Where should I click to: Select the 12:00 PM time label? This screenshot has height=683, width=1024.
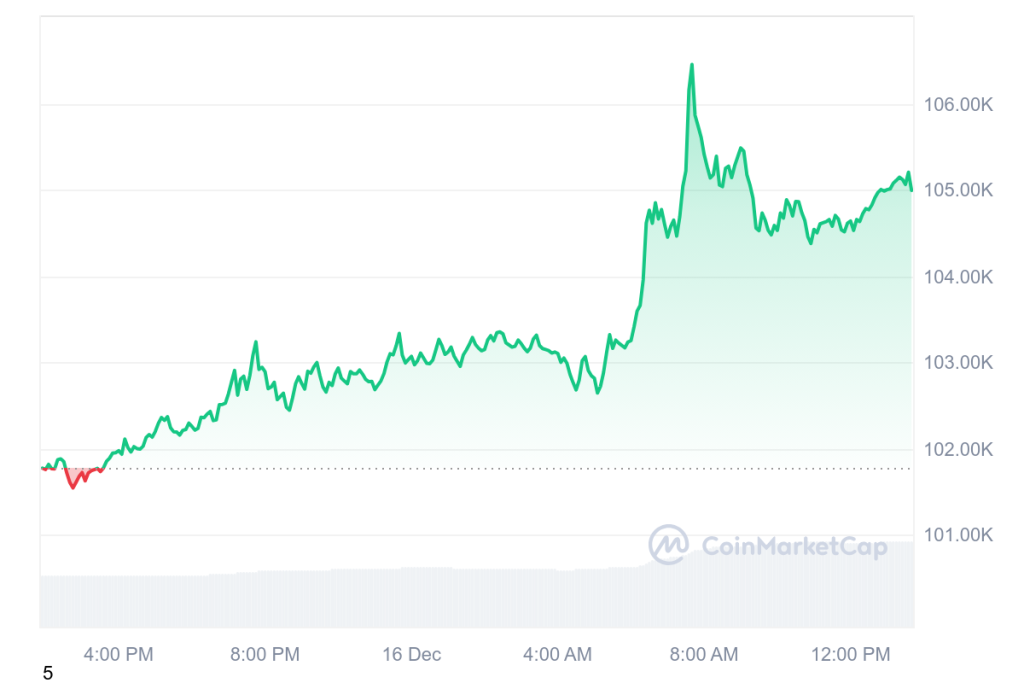[850, 655]
